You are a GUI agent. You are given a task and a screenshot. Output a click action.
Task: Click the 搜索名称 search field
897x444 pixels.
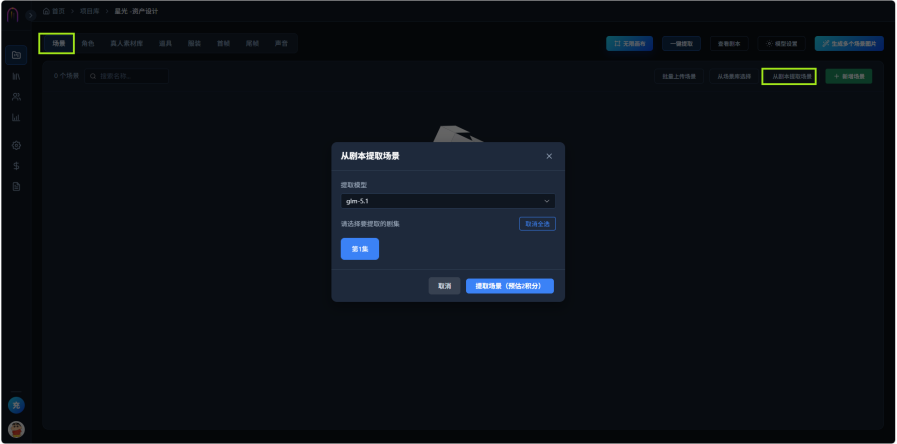tap(126, 76)
